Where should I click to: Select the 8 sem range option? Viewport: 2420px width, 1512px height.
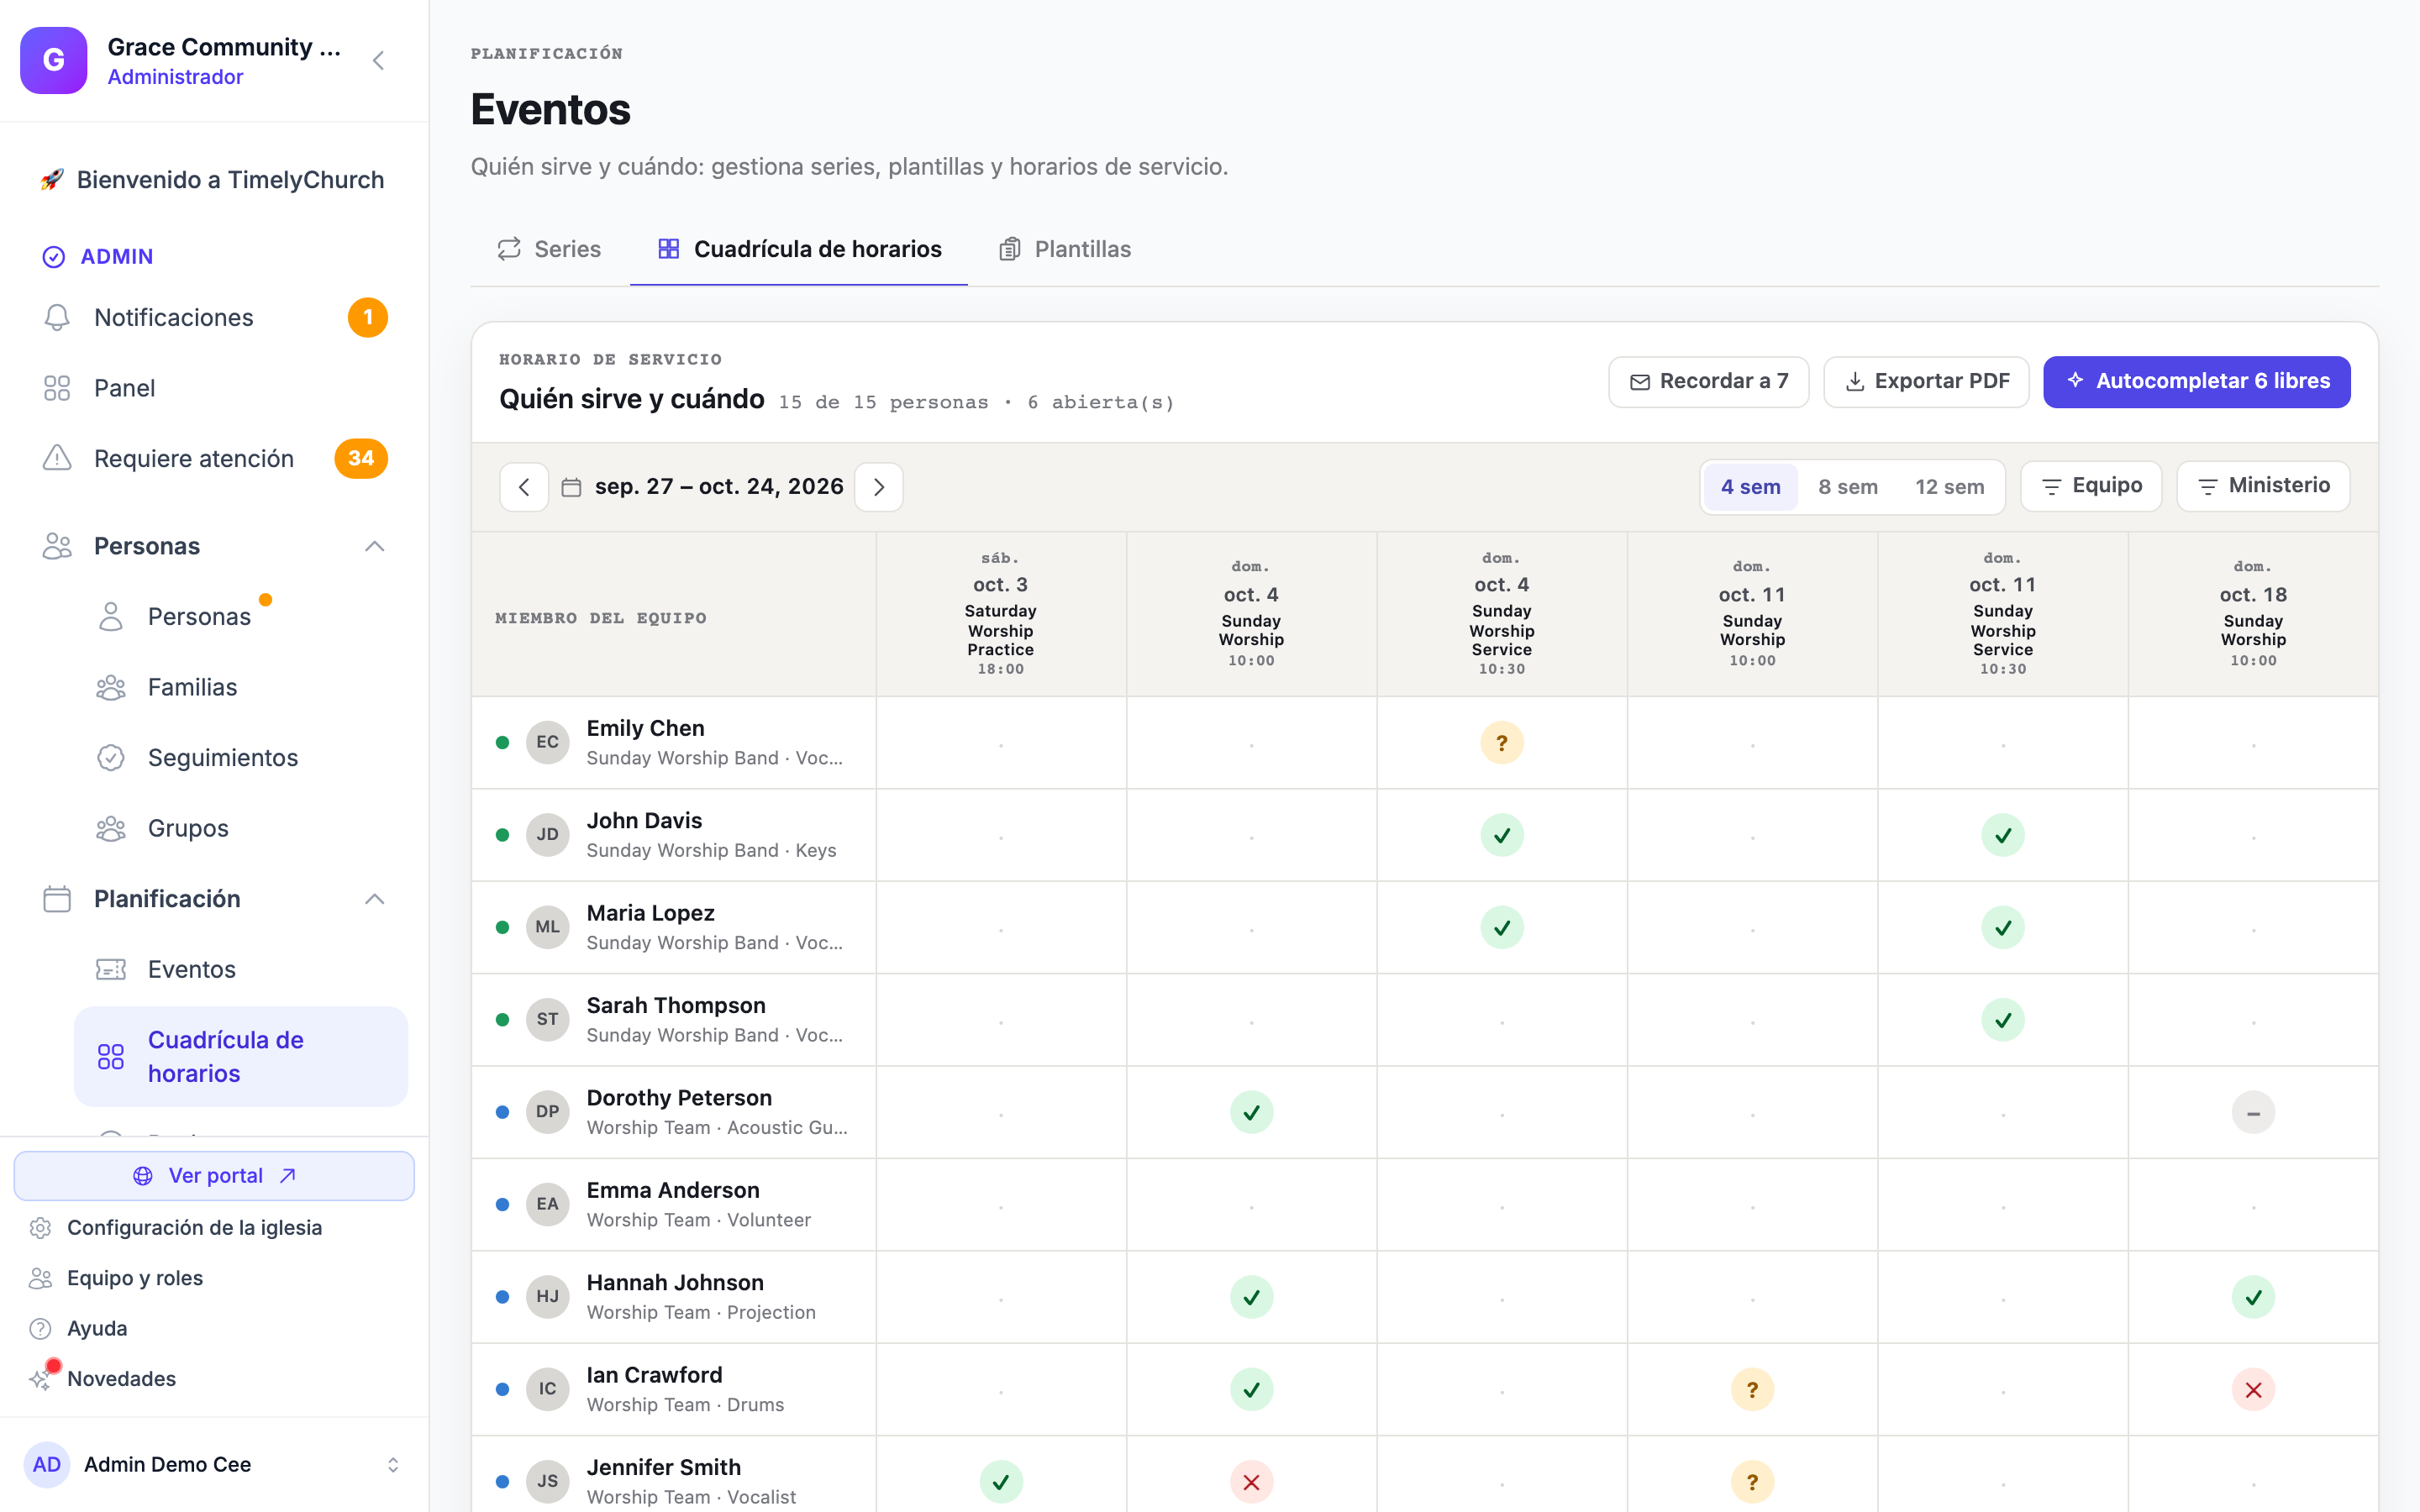click(1847, 487)
